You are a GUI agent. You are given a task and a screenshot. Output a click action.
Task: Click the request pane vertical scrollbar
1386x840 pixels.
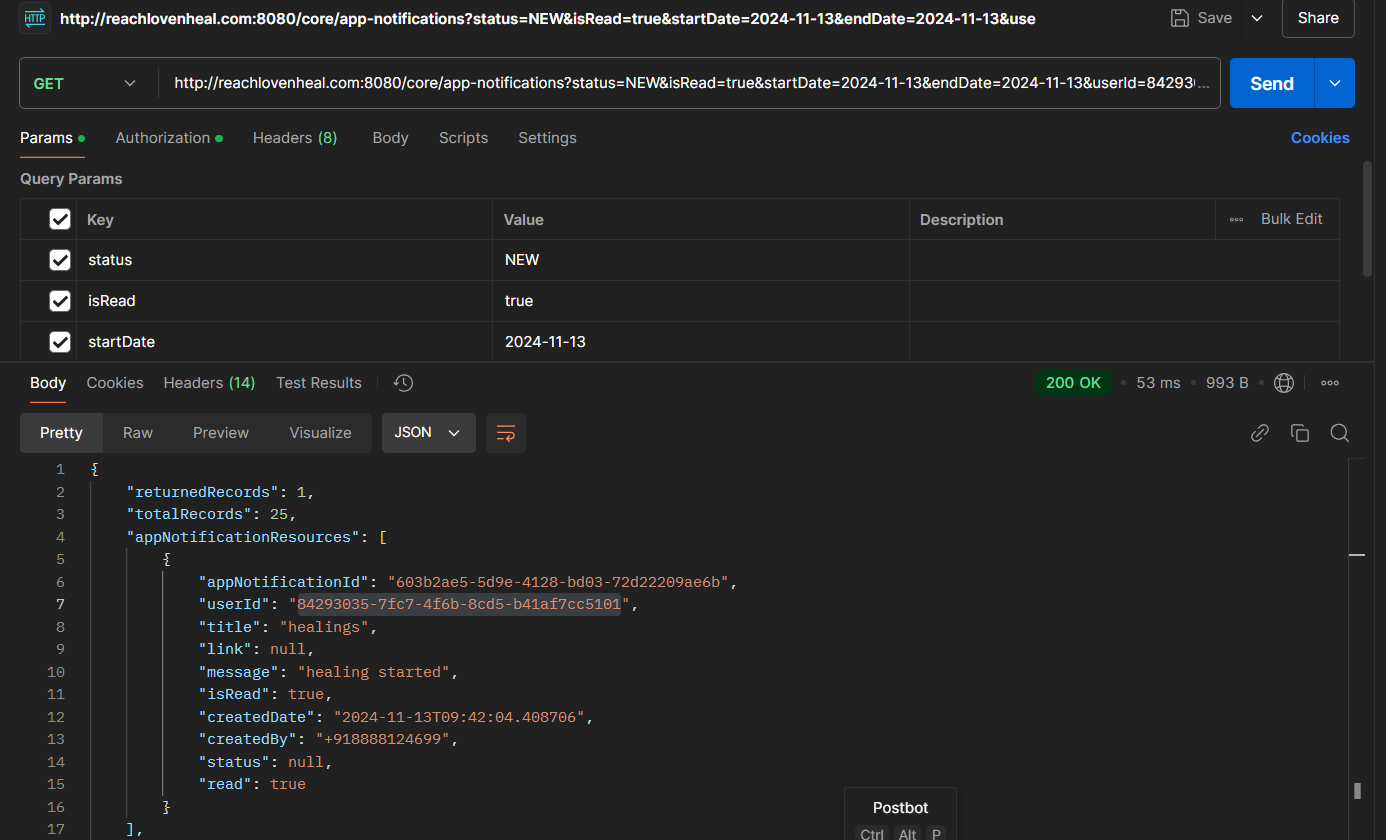pyautogui.click(x=1367, y=218)
